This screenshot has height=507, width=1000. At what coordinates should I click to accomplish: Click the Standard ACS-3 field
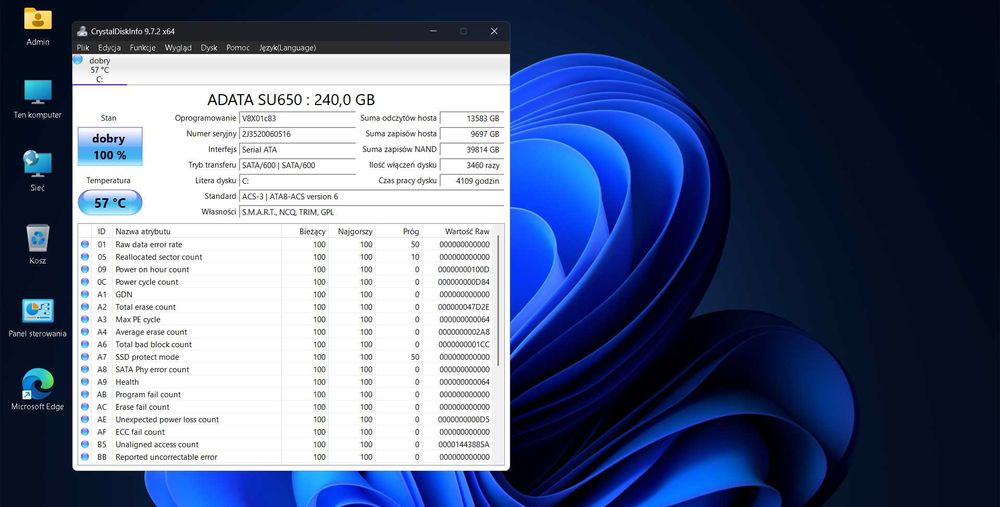pos(371,196)
